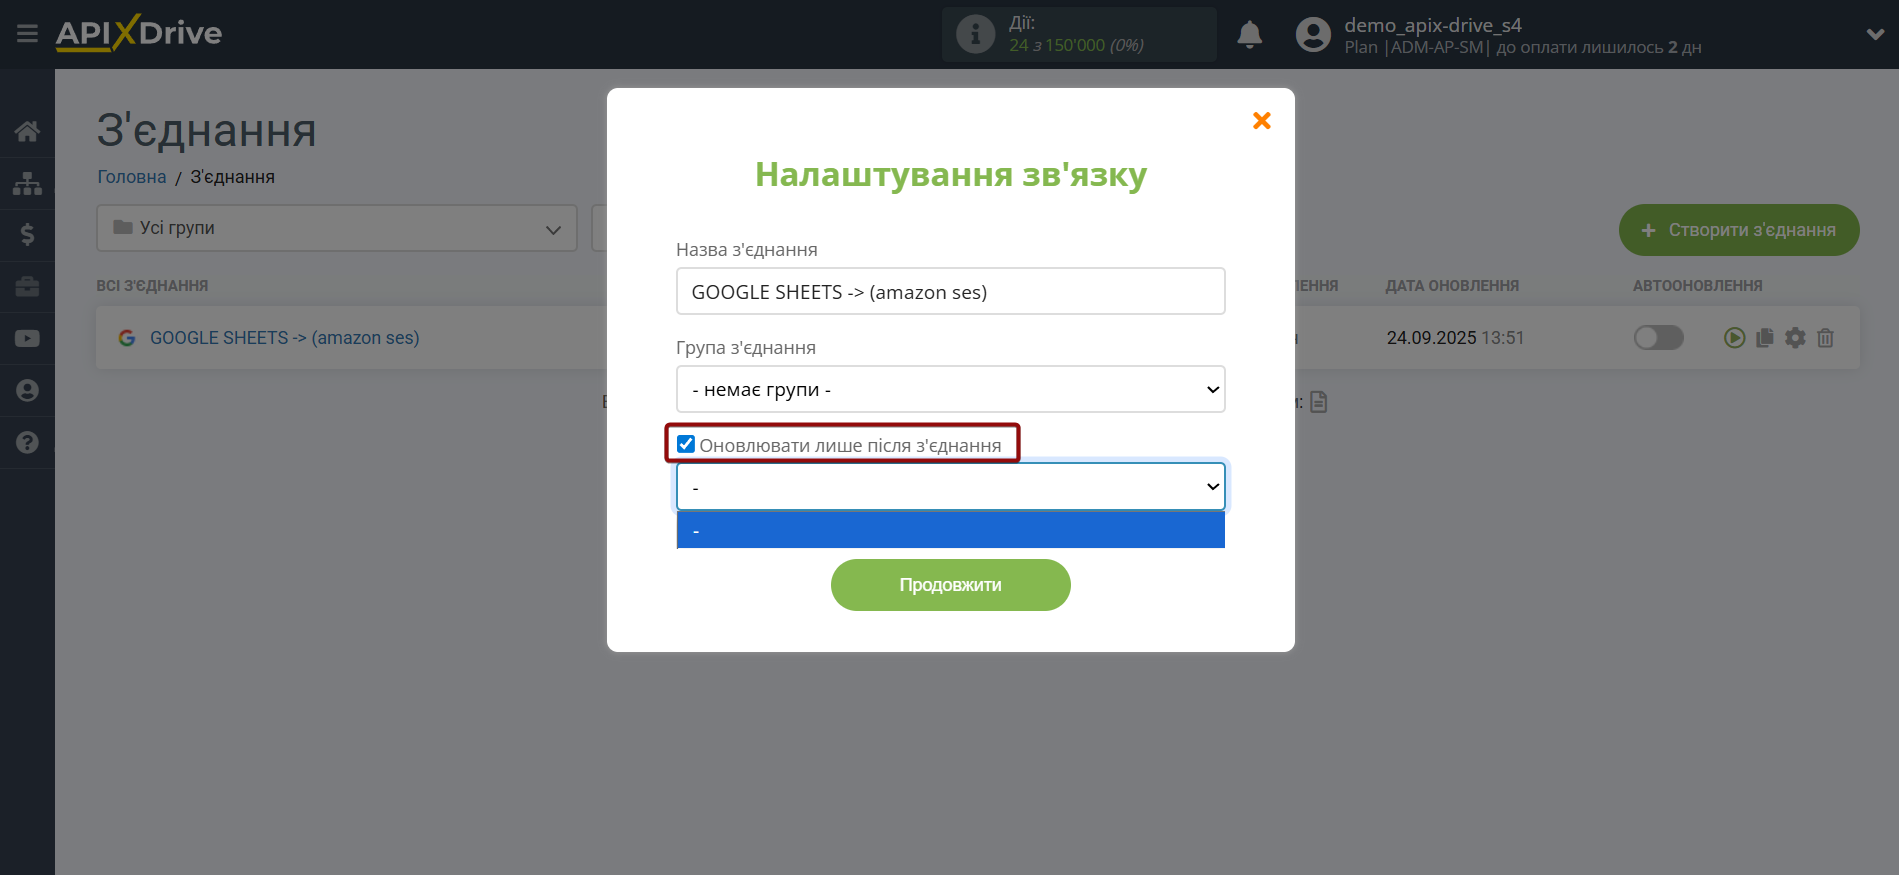Screen dimensions: 1899x875
Task: Click the ДАТА ОНОВЛЕННЯ column header
Action: coord(1452,286)
